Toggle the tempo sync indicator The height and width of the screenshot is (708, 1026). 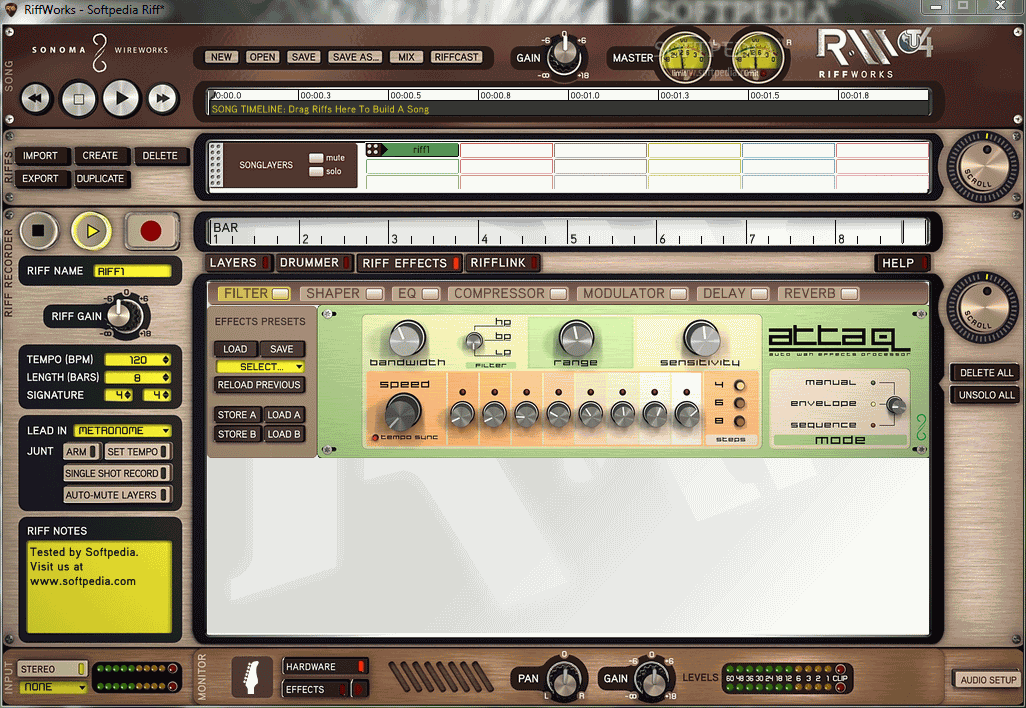(376, 438)
